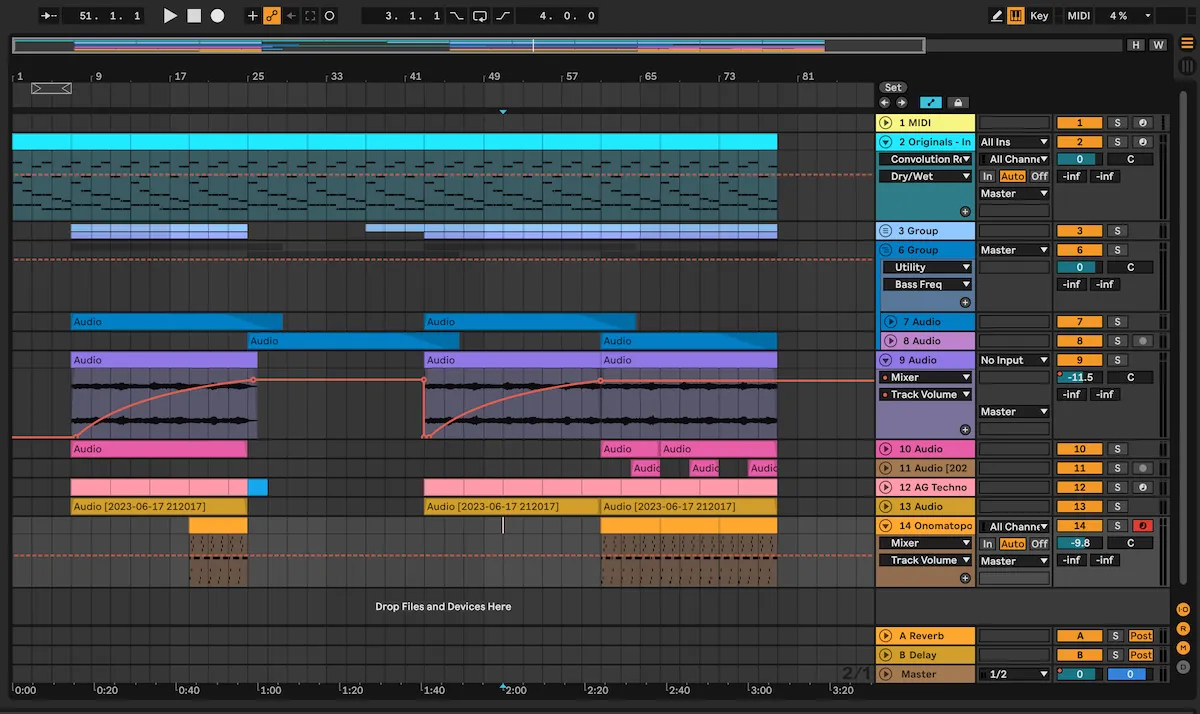
Task: Arm track 12 AG Techno for recording
Action: pyautogui.click(x=1142, y=487)
